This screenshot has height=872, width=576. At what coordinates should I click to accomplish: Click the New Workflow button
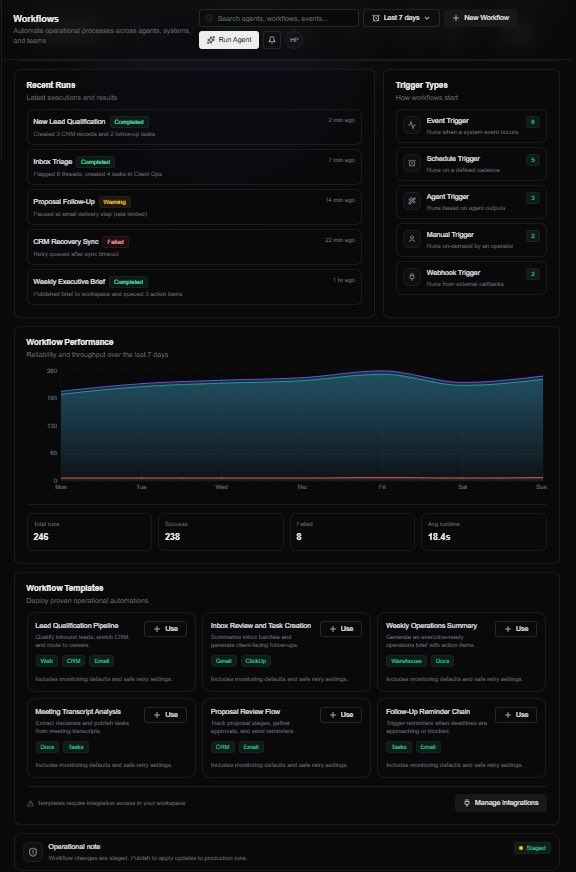480,18
